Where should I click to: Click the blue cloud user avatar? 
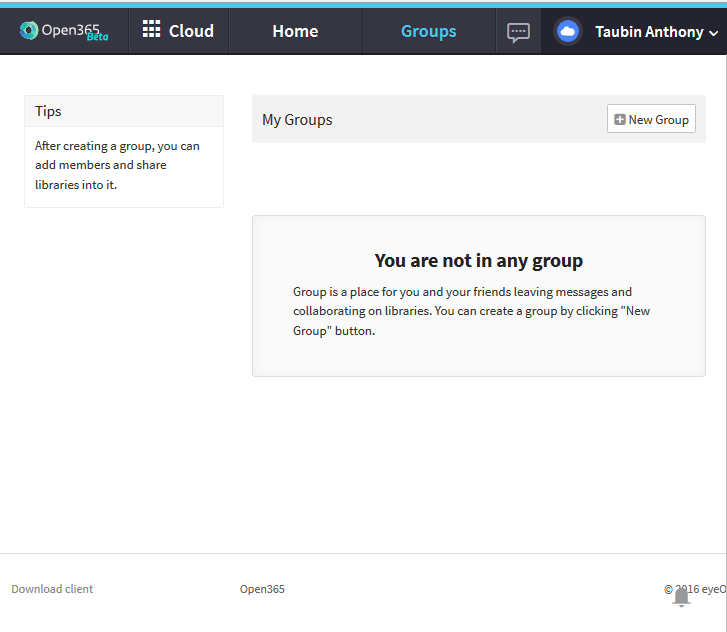(x=568, y=32)
